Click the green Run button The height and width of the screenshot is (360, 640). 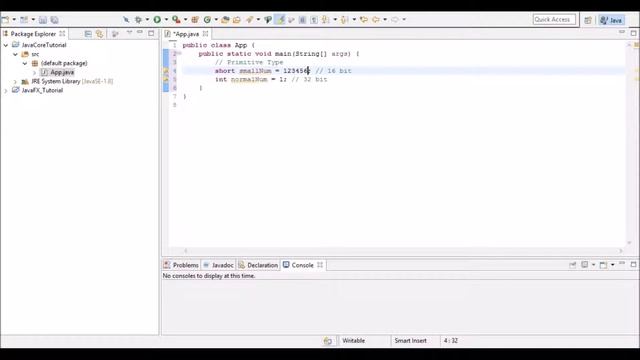pyautogui.click(x=157, y=19)
